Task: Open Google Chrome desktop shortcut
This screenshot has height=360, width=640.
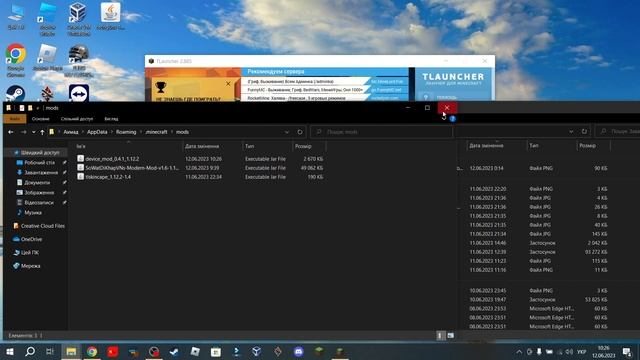Action: 16,60
